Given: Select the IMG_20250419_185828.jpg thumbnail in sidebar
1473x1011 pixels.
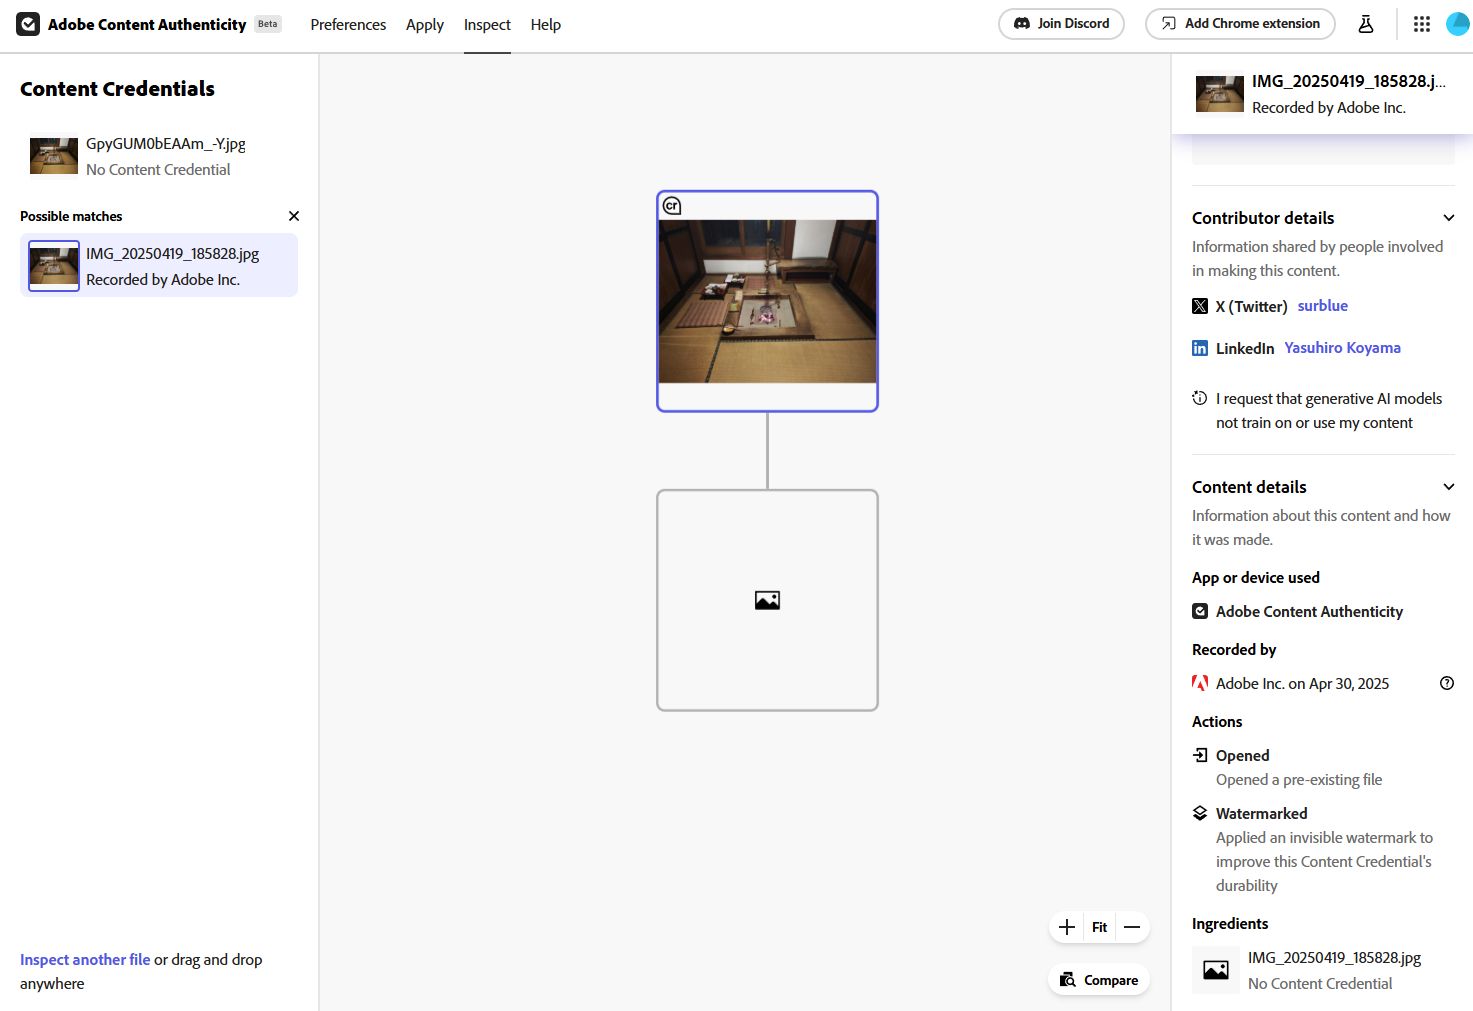Looking at the screenshot, I should pyautogui.click(x=53, y=265).
